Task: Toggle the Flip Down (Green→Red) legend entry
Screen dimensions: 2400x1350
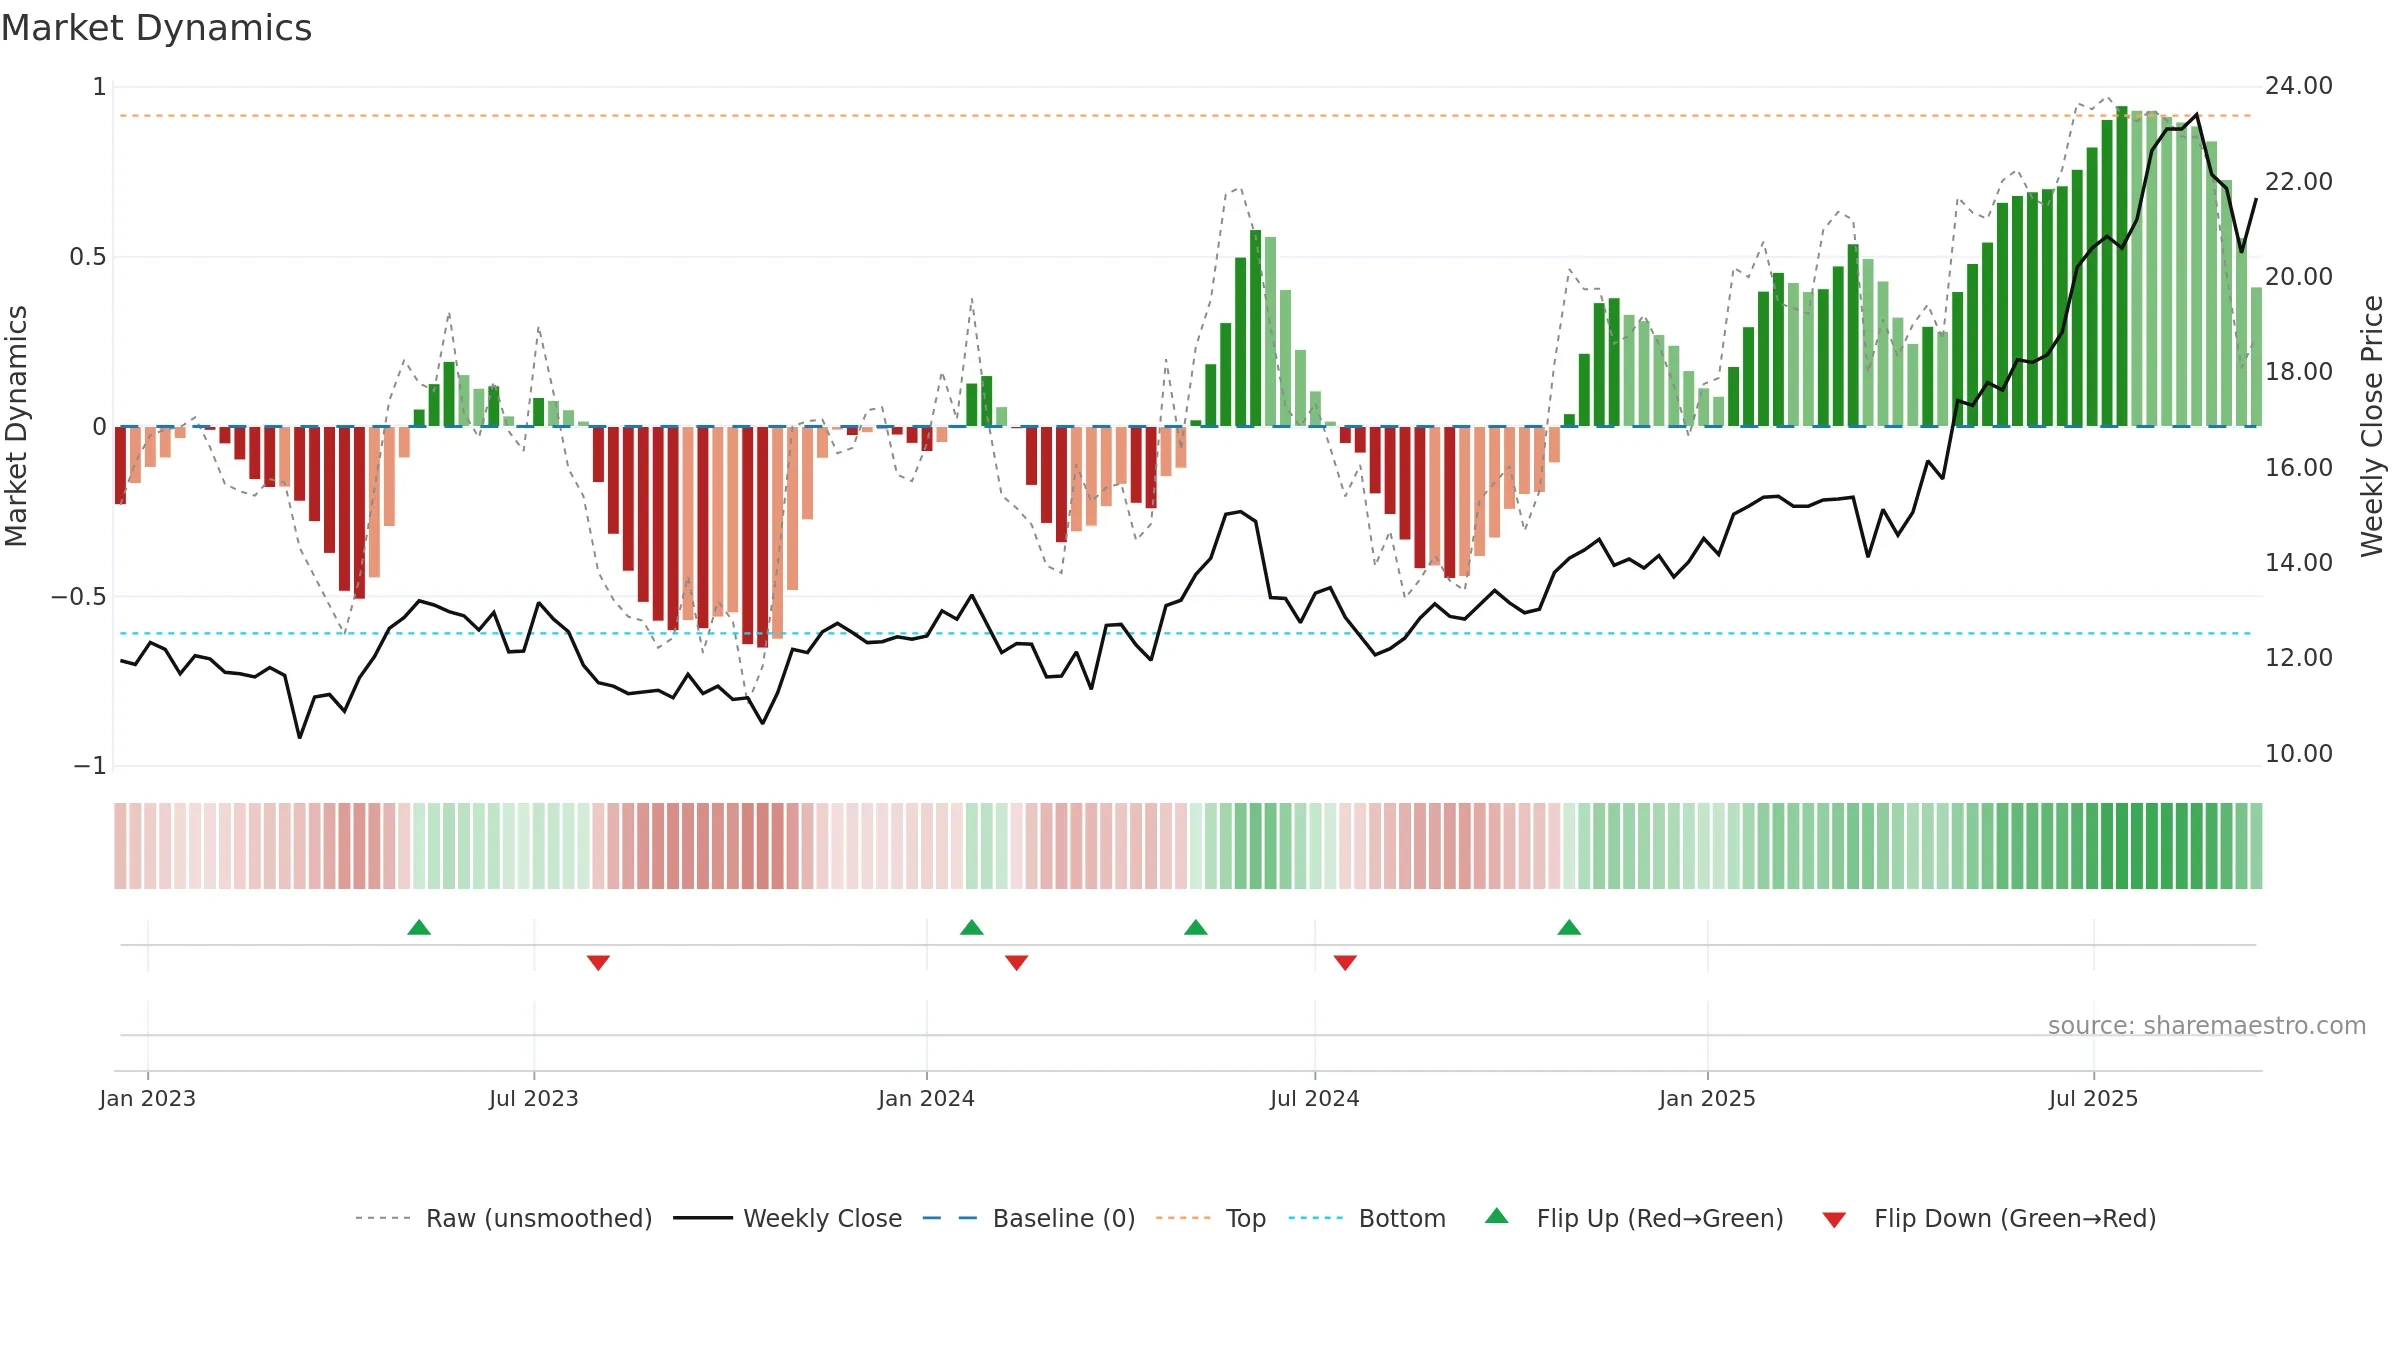Action: point(1988,1218)
